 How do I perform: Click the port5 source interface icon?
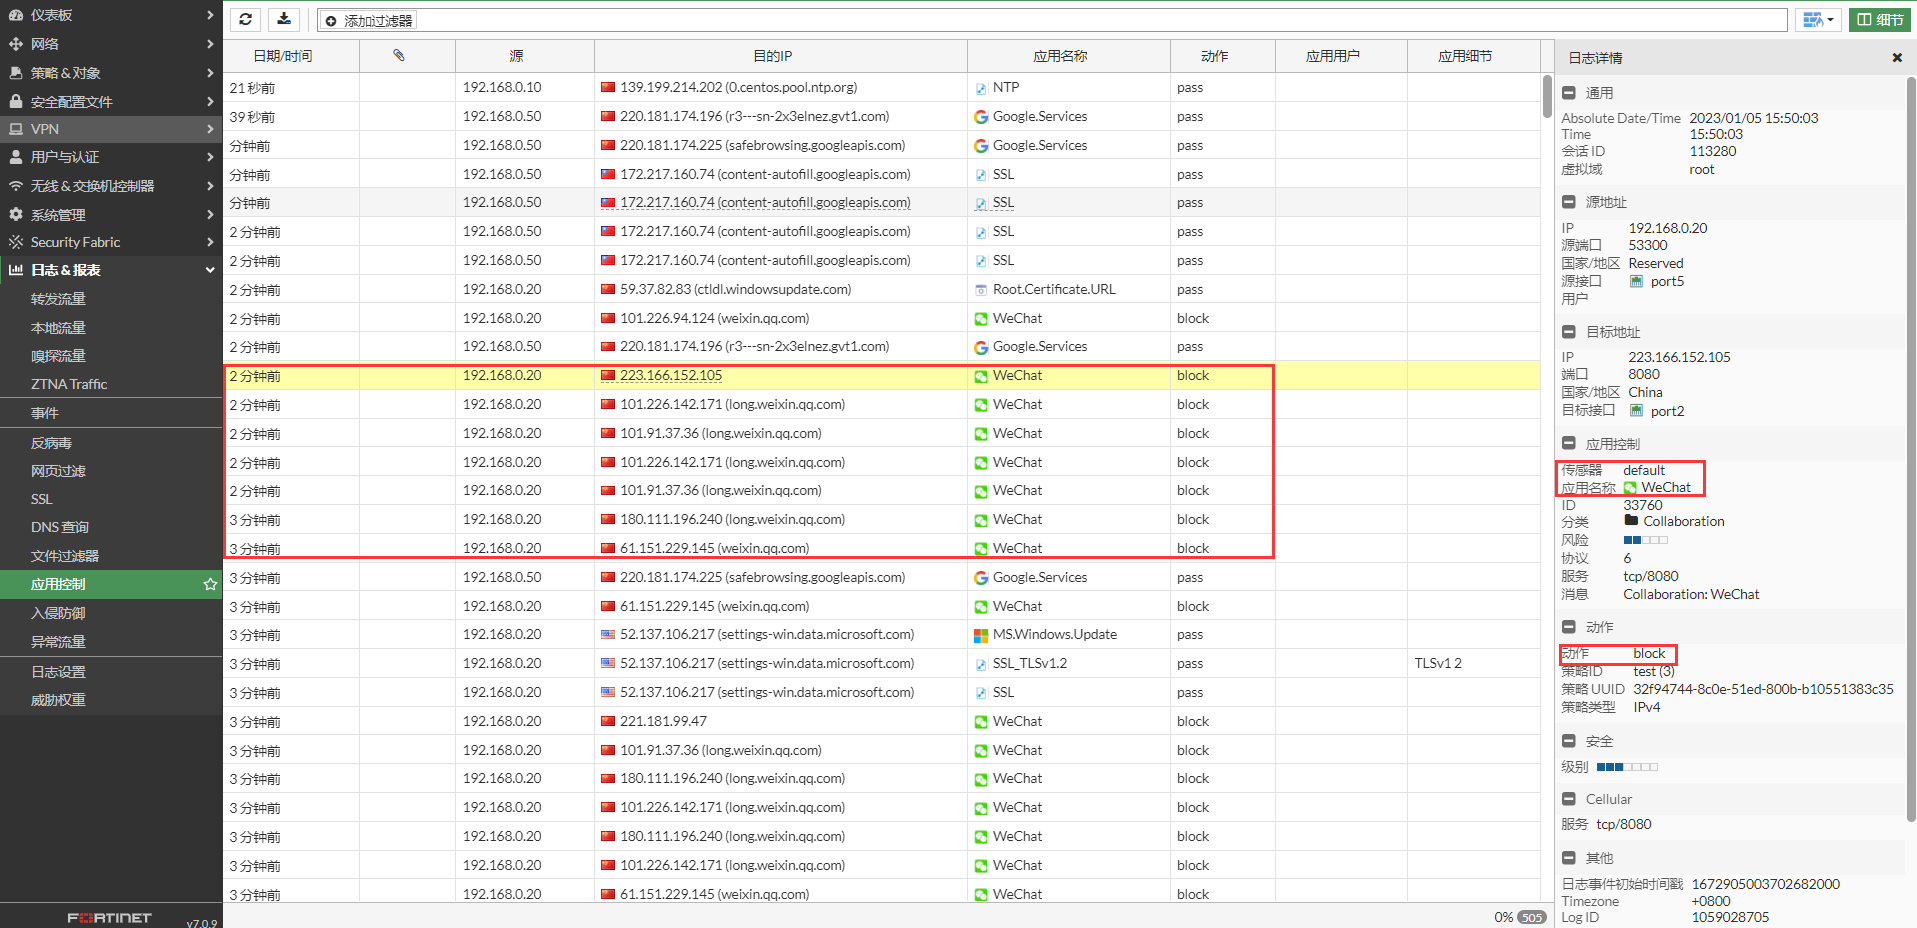1637,282
